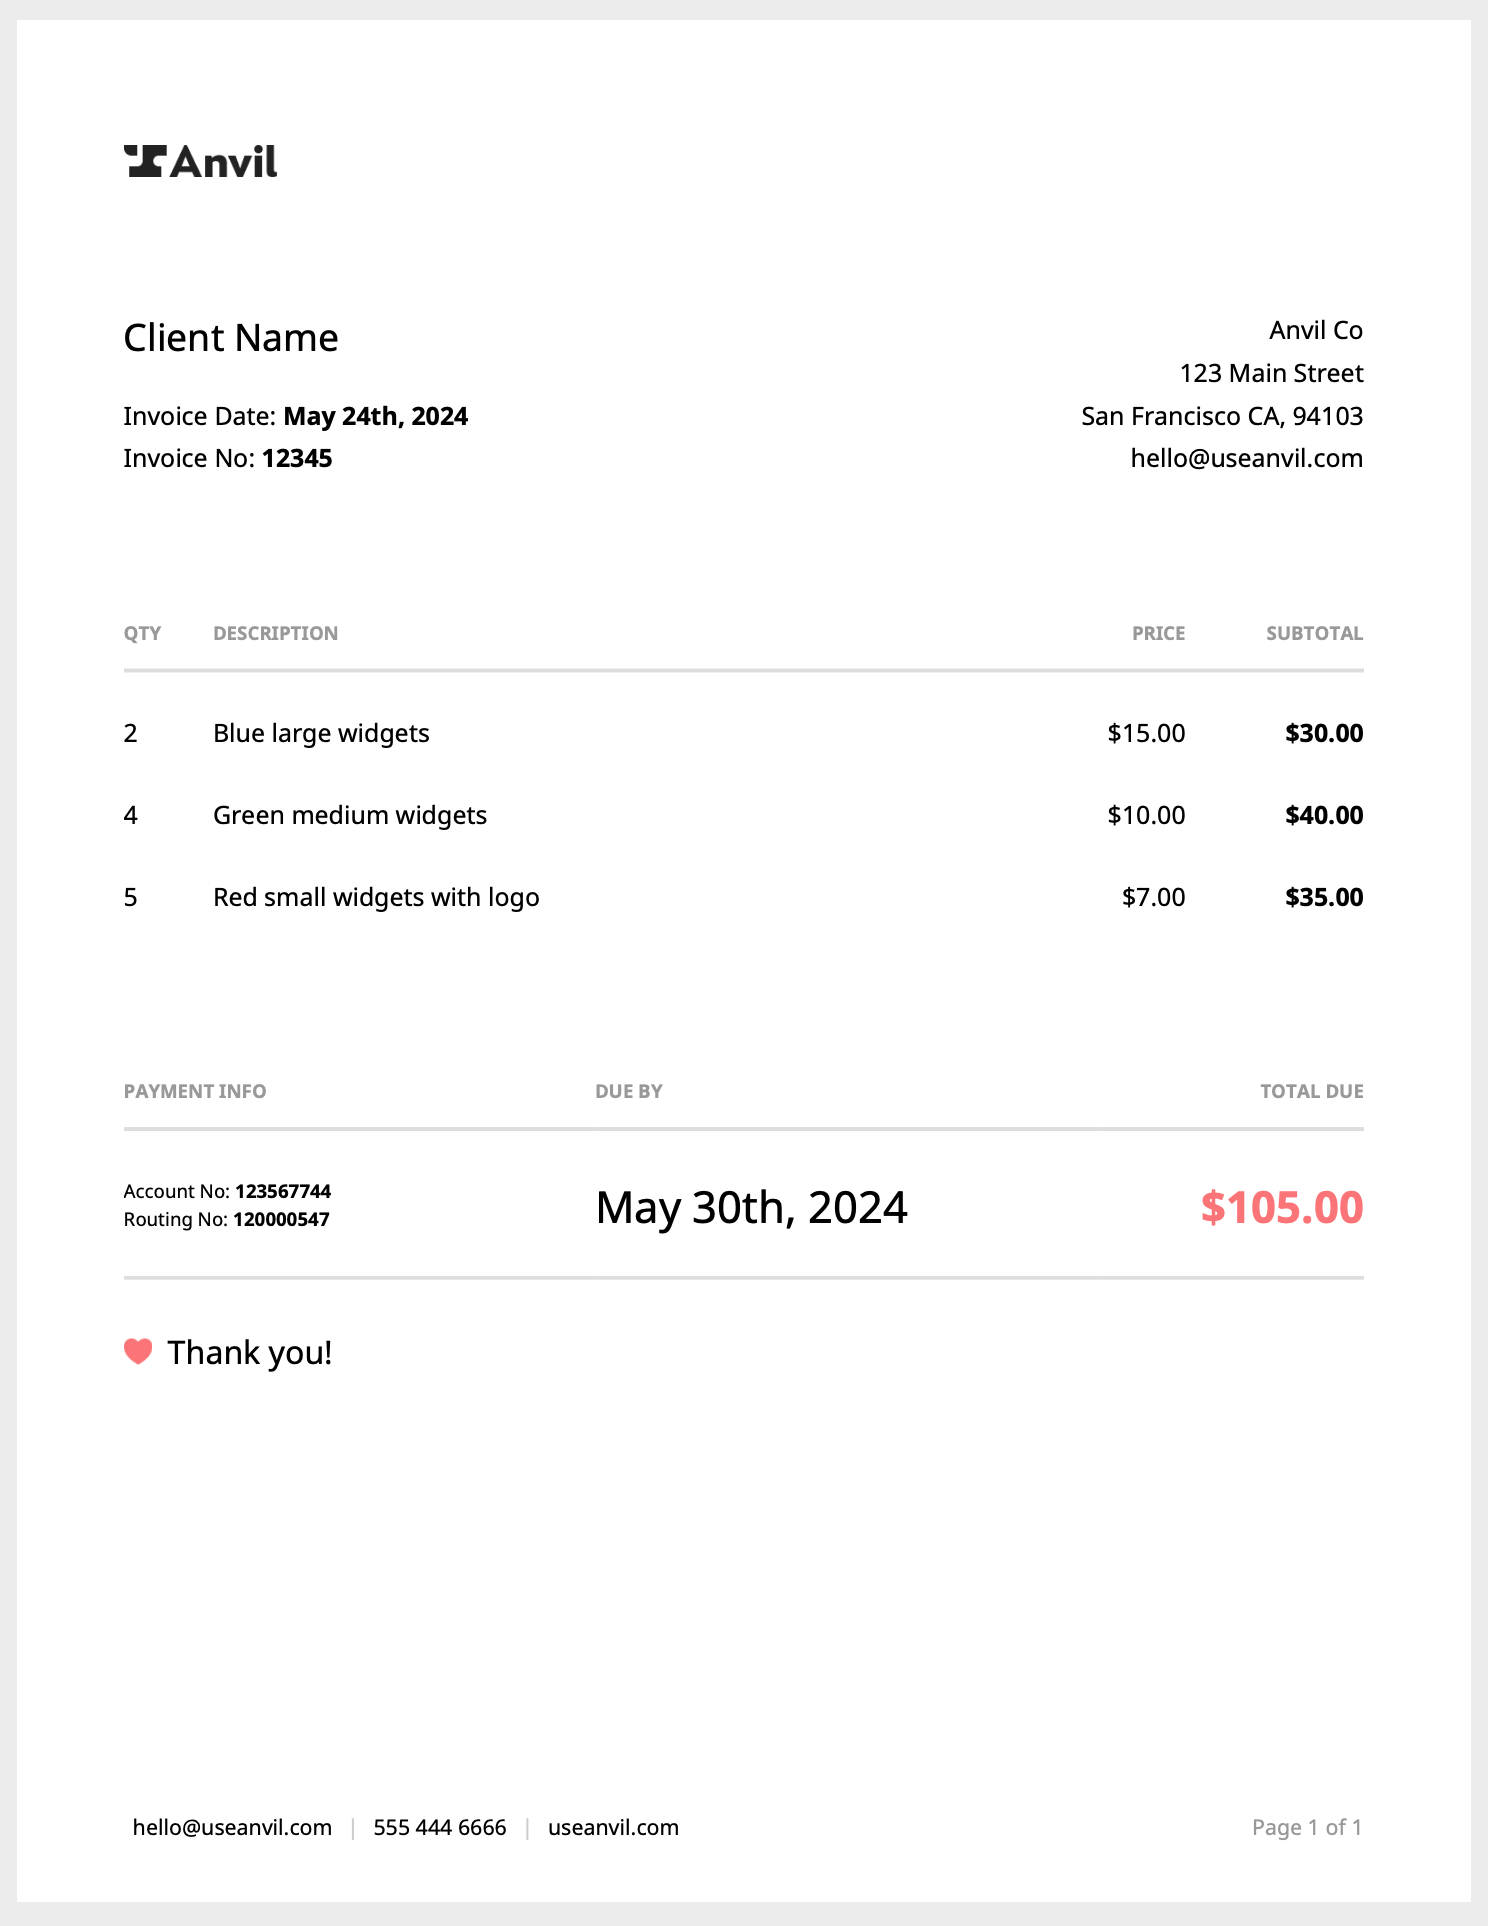Click the account number 123567744
The image size is (1488, 1926).
[283, 1191]
